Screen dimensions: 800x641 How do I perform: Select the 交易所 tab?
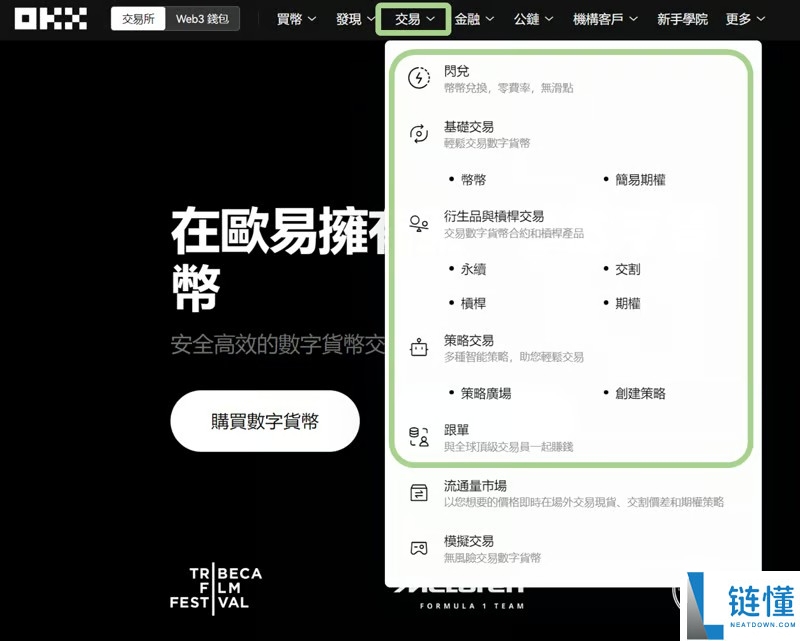pos(138,19)
